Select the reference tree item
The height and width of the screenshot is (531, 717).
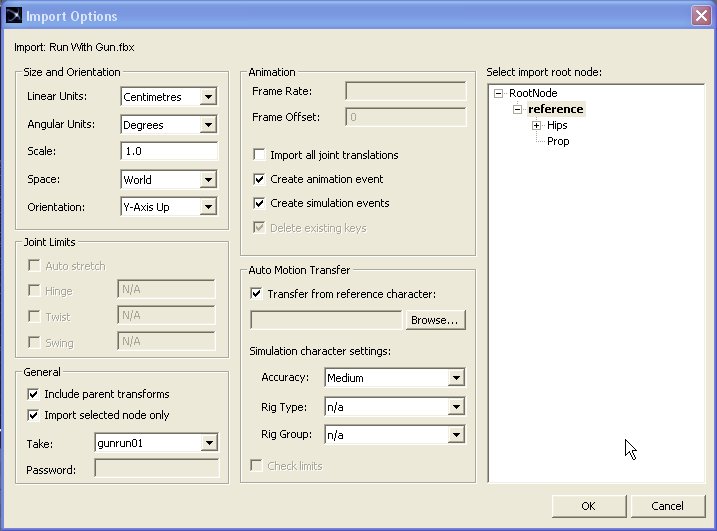556,109
